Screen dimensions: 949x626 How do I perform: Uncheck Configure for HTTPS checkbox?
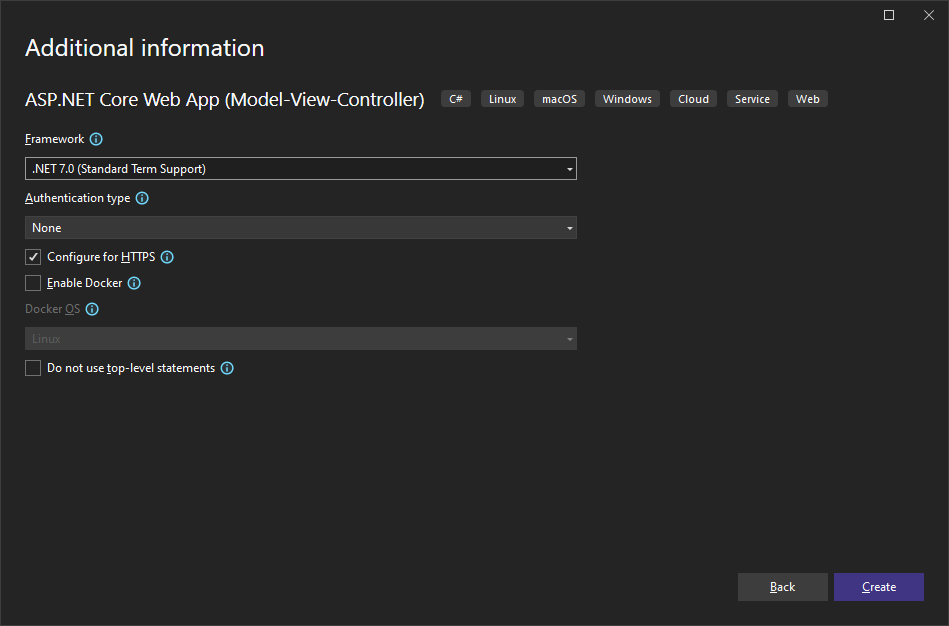click(x=33, y=257)
